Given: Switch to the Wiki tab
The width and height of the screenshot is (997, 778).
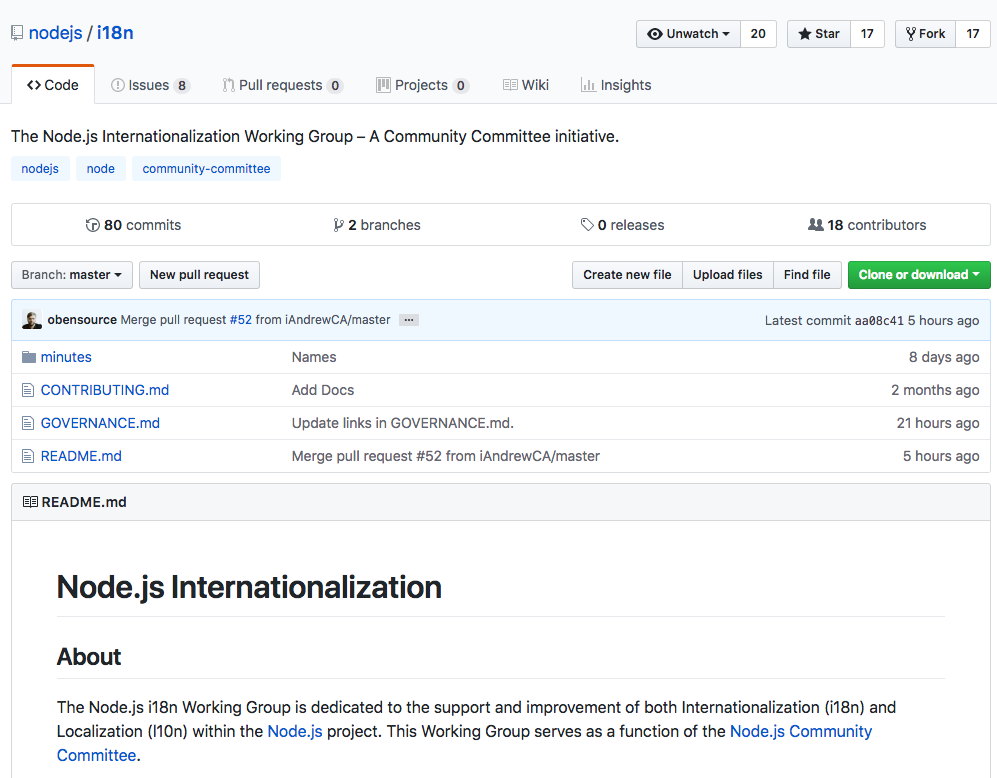Looking at the screenshot, I should pos(526,85).
